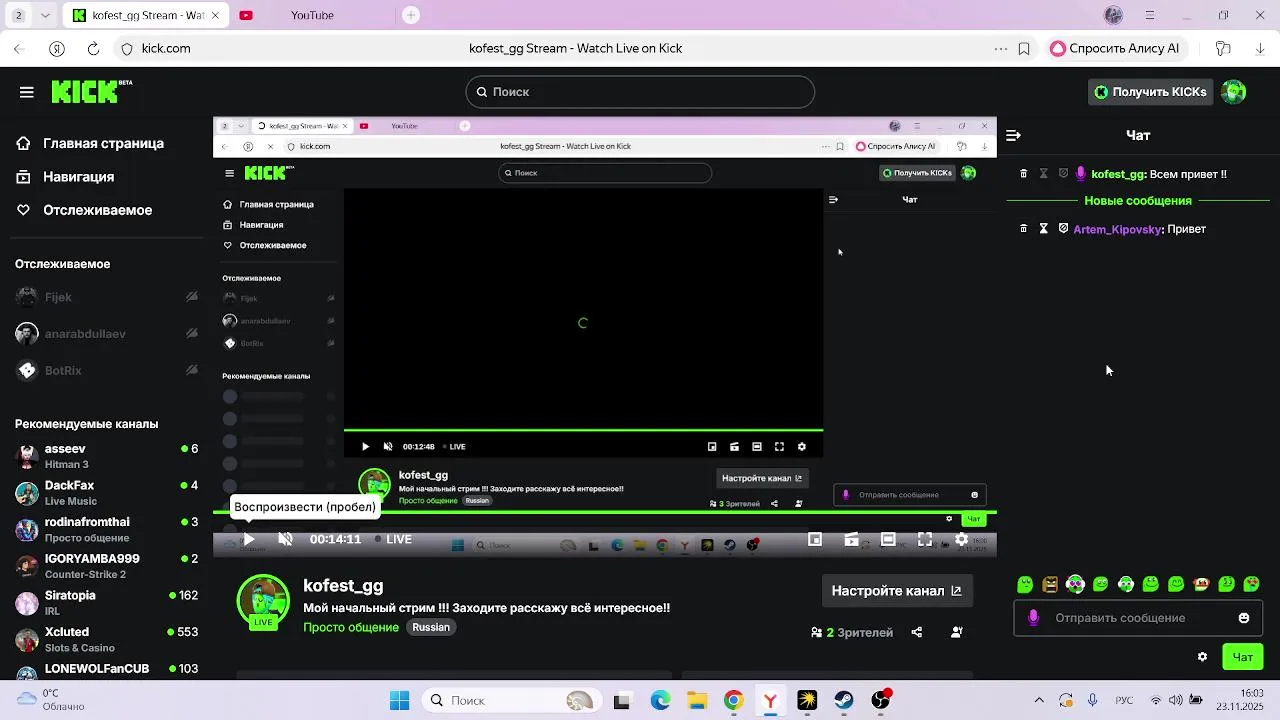Bookmark the page with the bookmark icon
This screenshot has height=720, width=1280.
(1024, 48)
